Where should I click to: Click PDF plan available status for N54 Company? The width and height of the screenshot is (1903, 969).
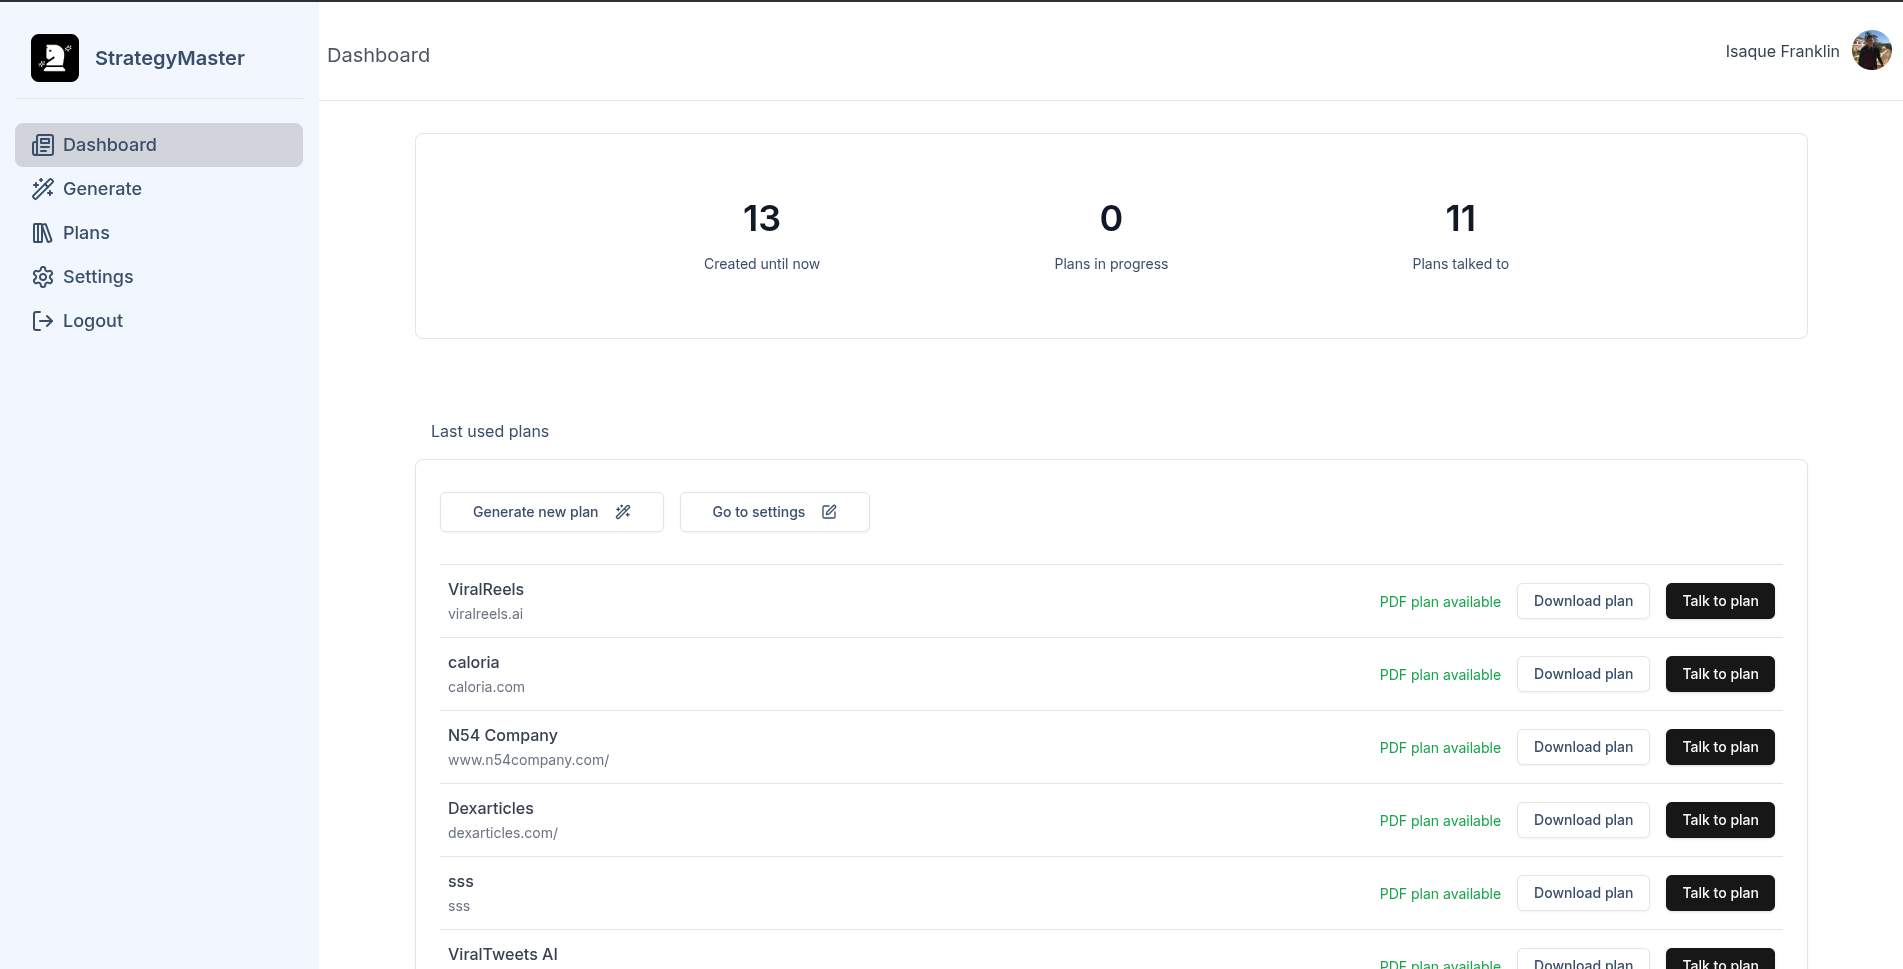click(x=1440, y=748)
